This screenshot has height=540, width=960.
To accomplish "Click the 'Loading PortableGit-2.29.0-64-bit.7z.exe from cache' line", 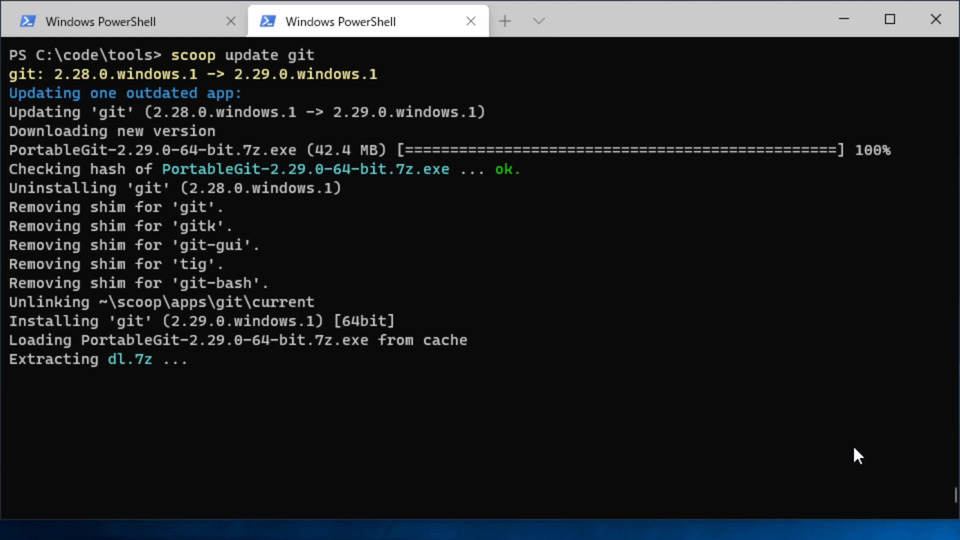I will pos(238,340).
